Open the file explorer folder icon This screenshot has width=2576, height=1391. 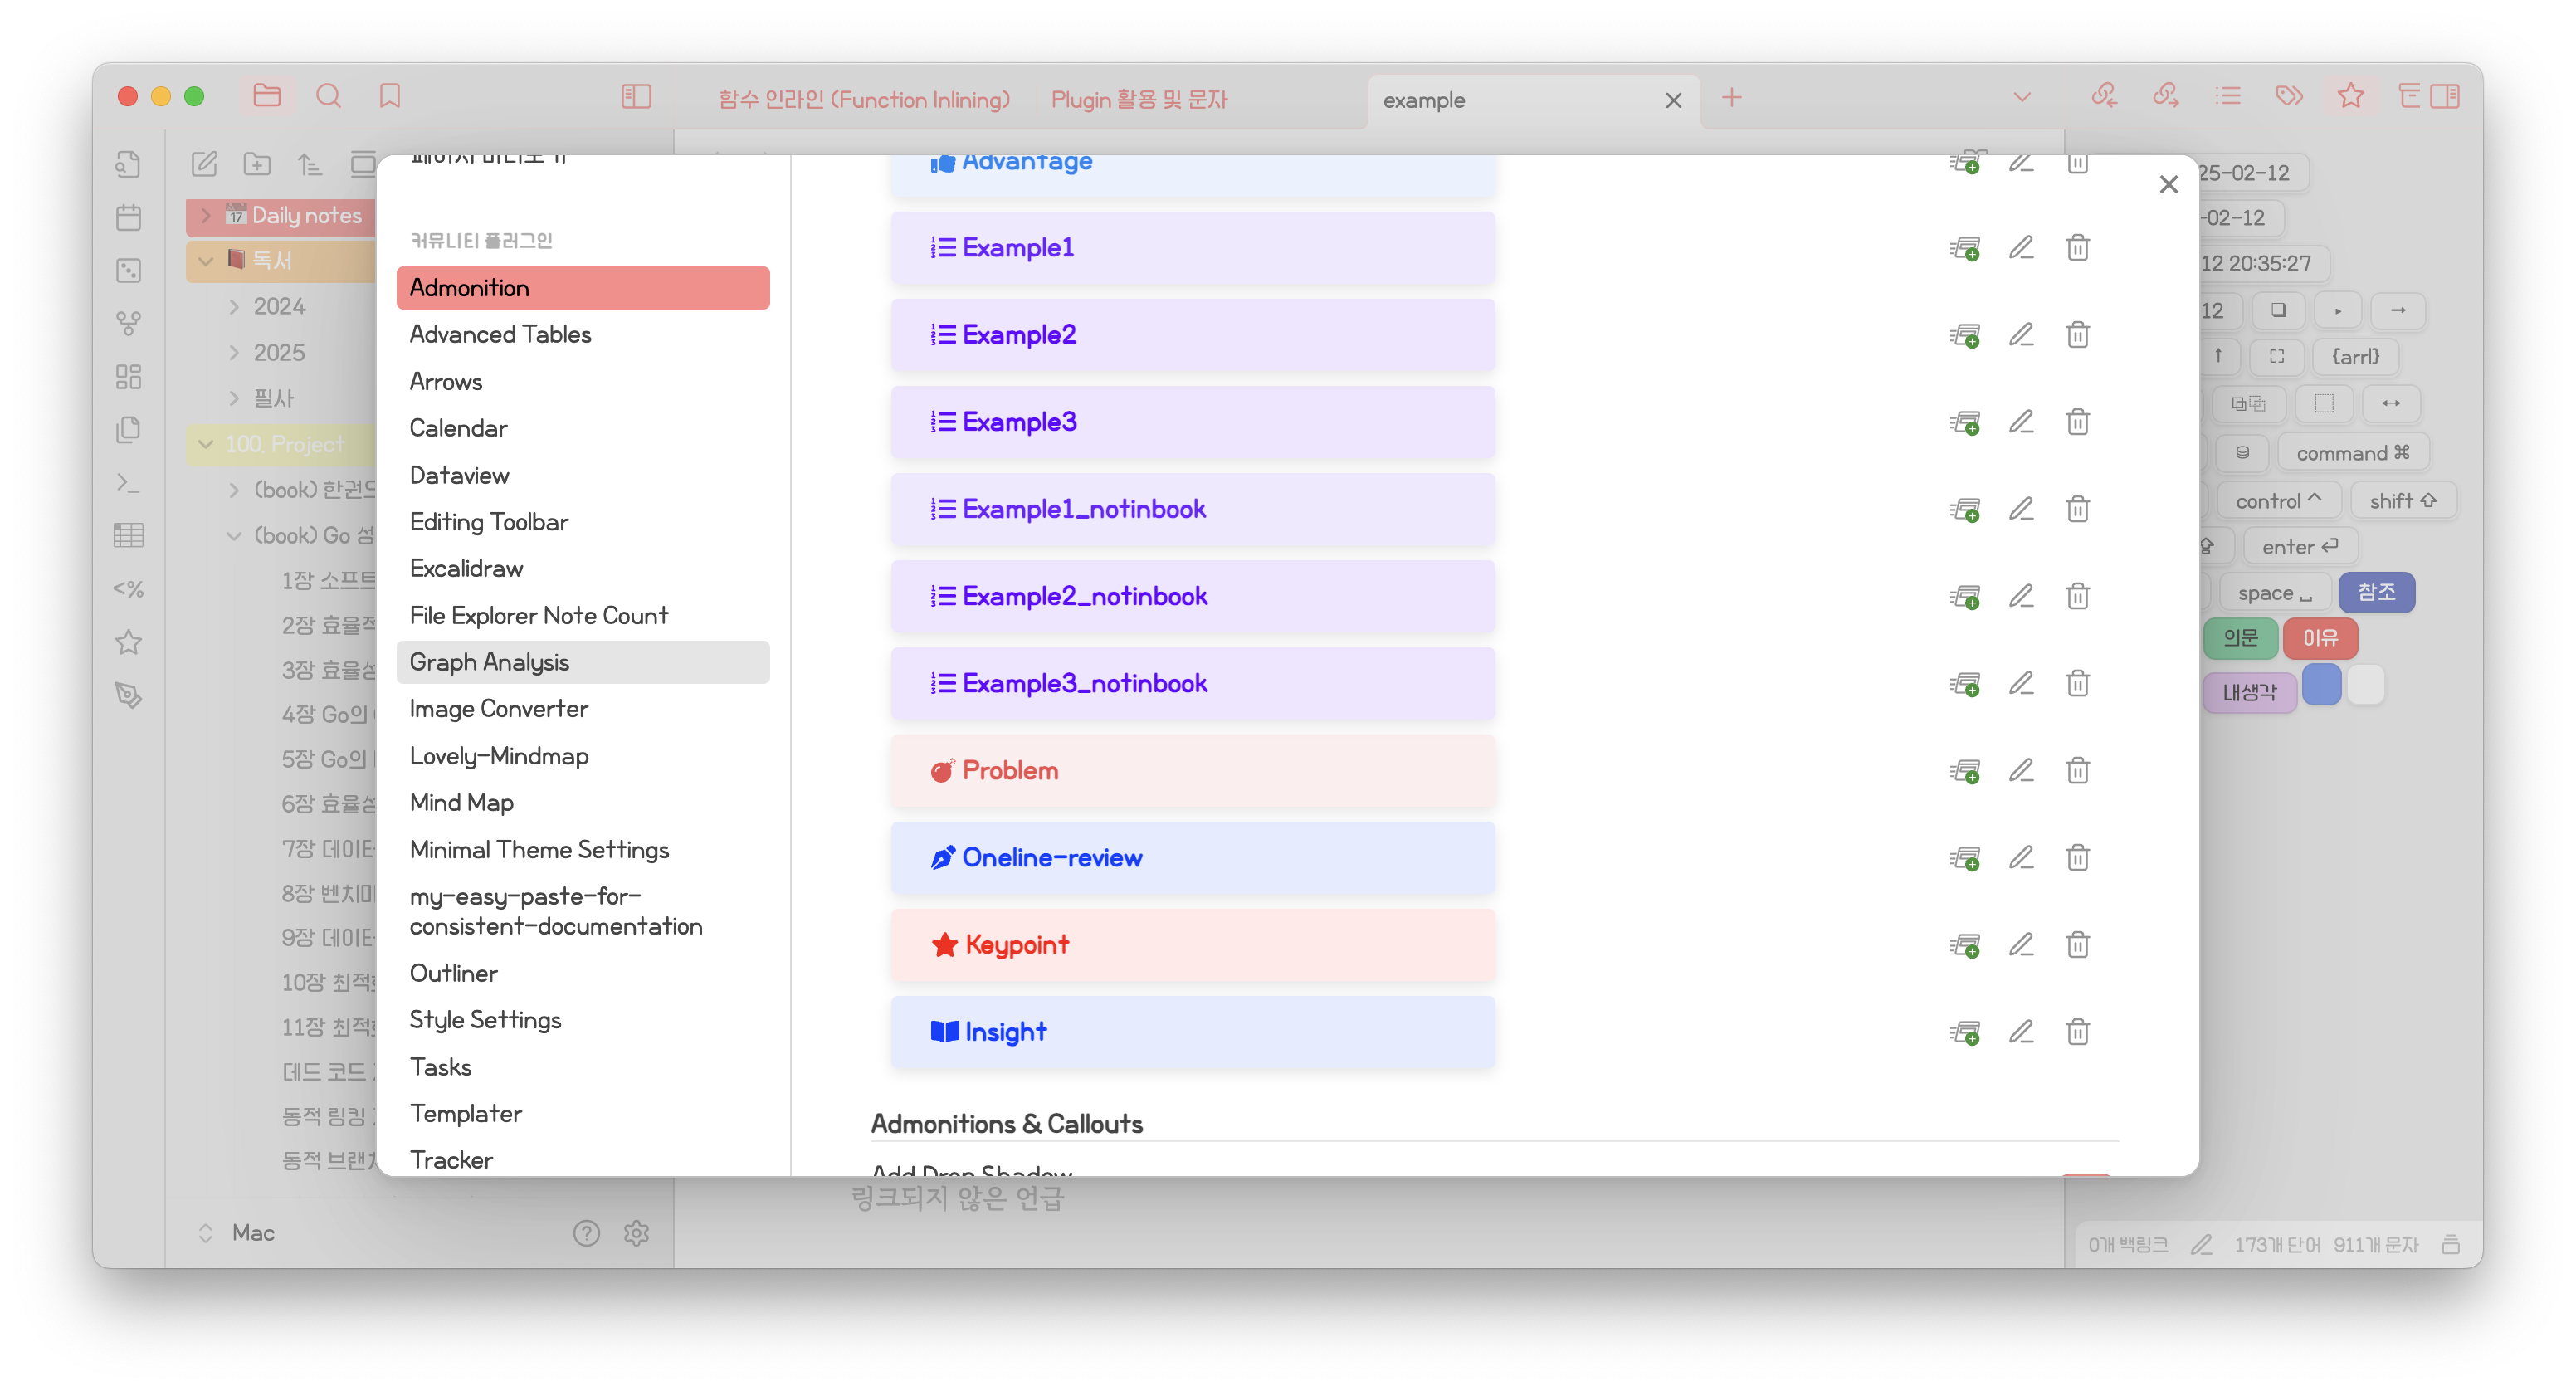[267, 96]
